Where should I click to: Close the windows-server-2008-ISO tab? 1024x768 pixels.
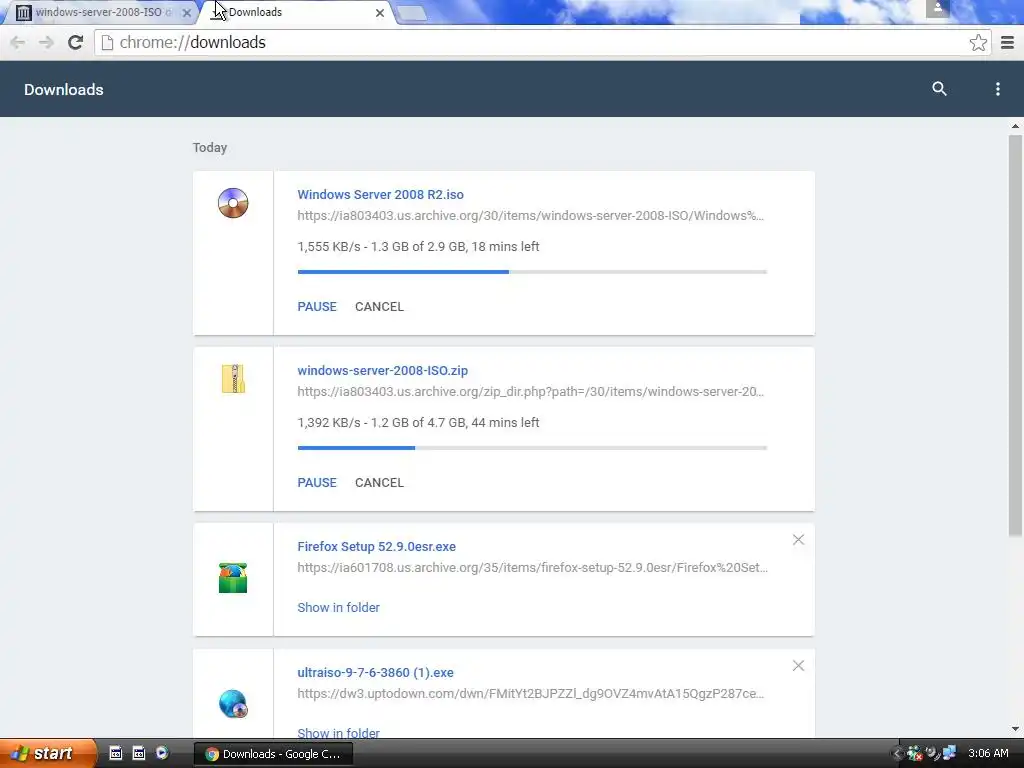pos(187,12)
